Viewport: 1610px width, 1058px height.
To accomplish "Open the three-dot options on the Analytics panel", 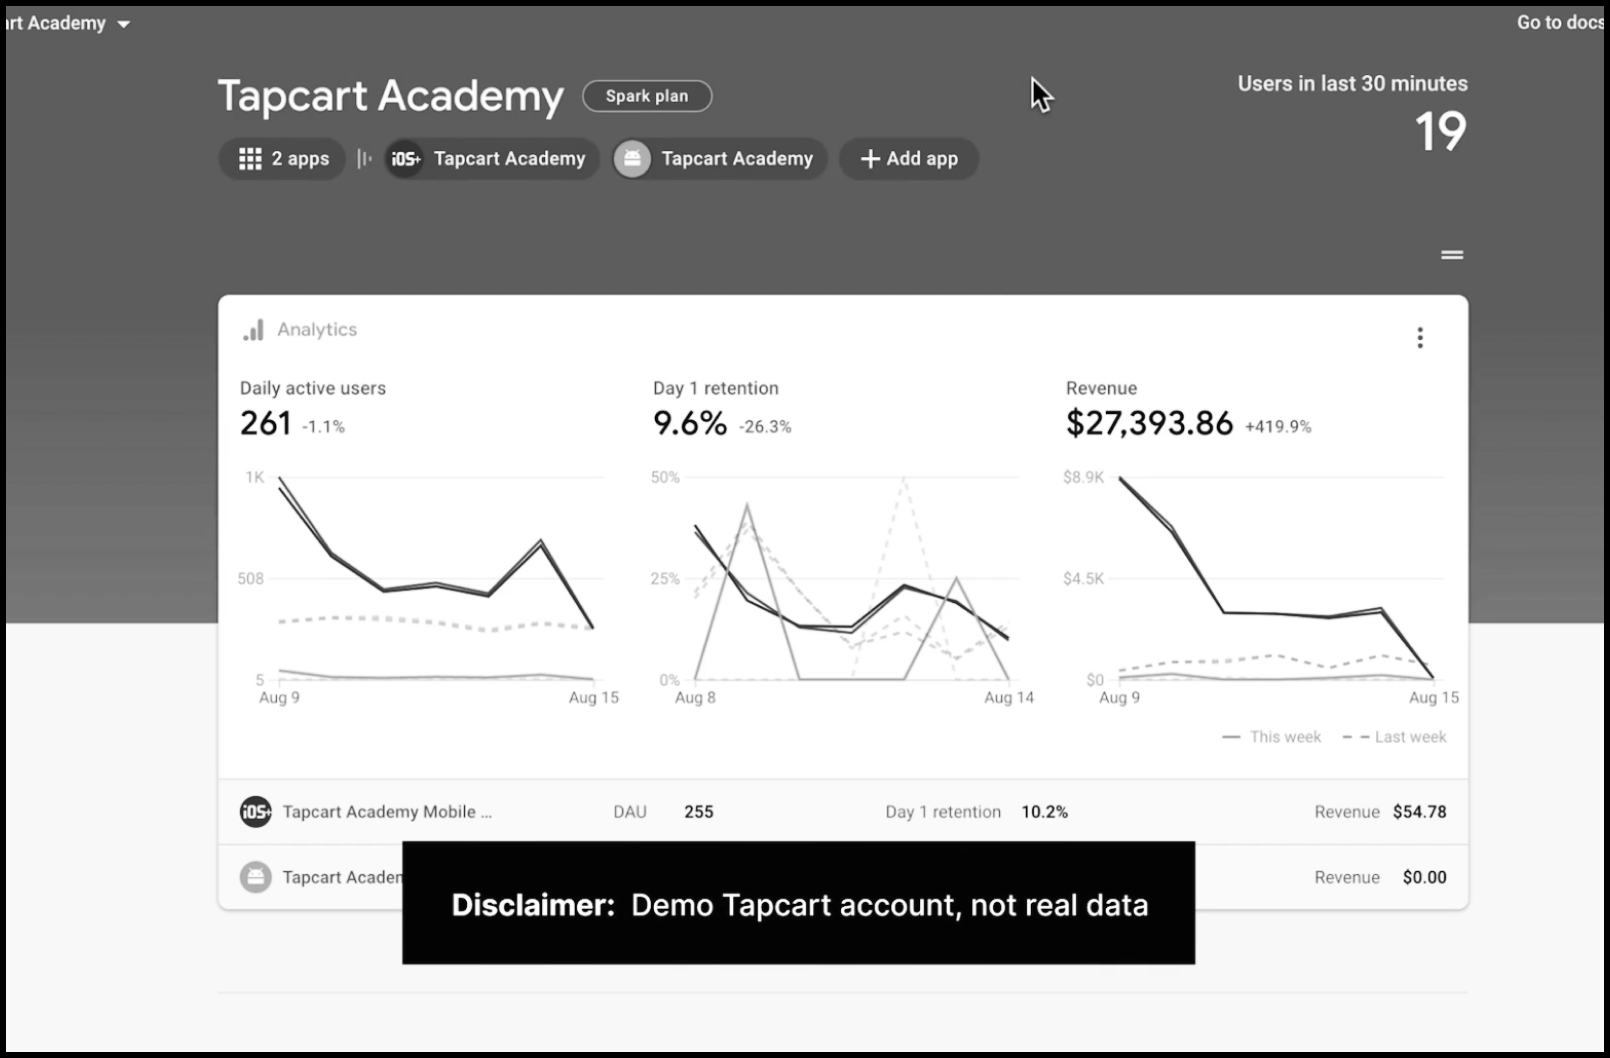I will (x=1419, y=338).
